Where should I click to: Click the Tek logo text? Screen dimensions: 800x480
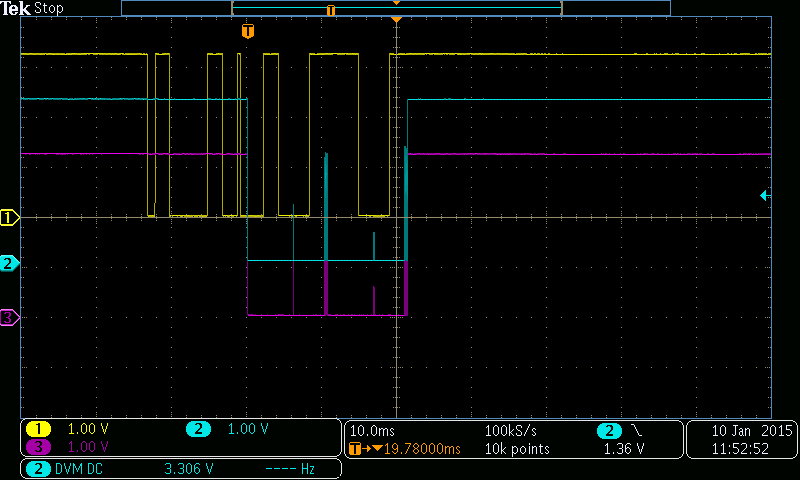(15, 9)
